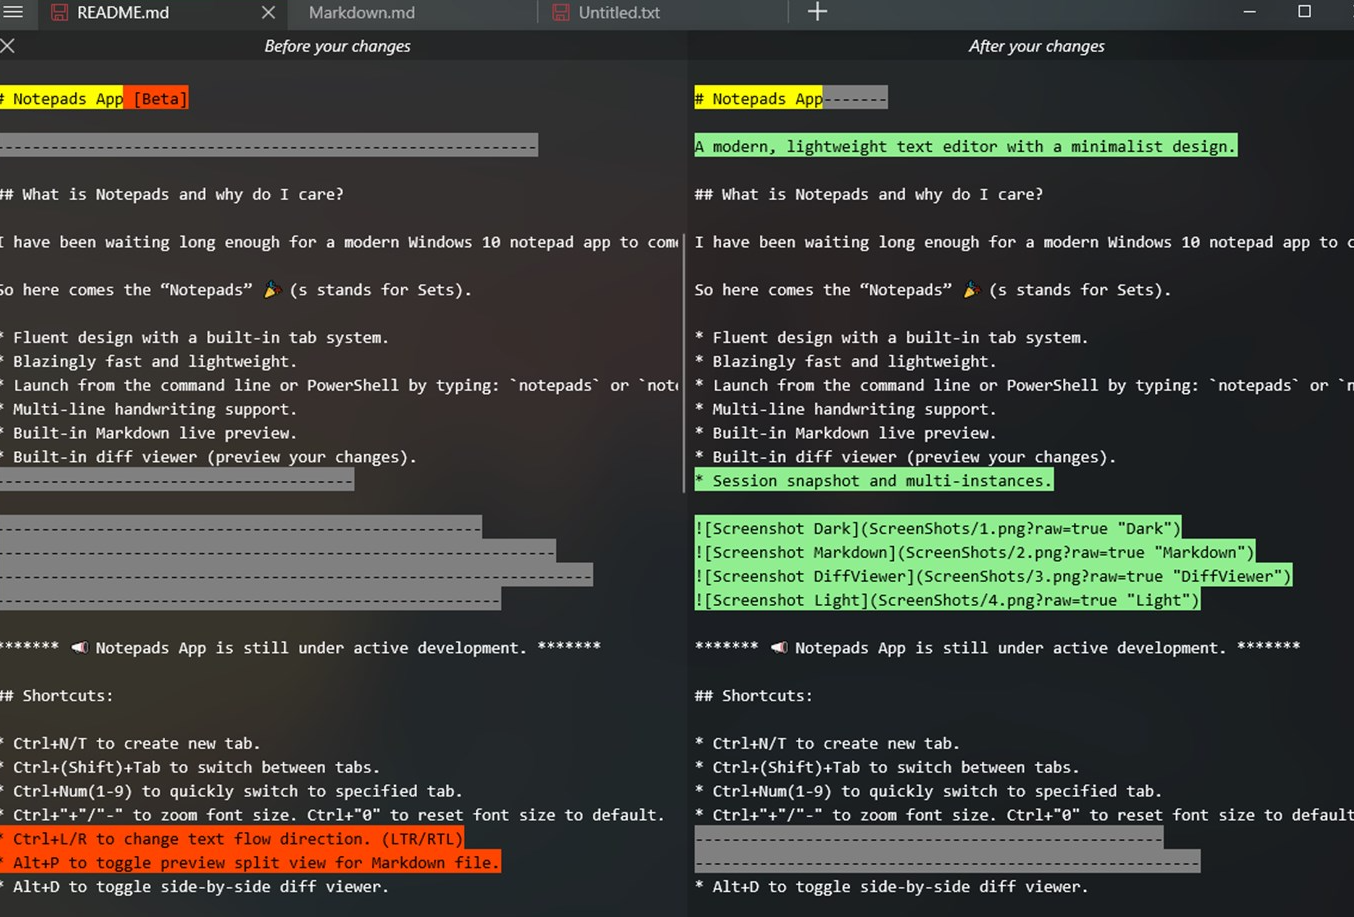
Task: Close the side-by-side diff viewer
Action: click(x=8, y=46)
